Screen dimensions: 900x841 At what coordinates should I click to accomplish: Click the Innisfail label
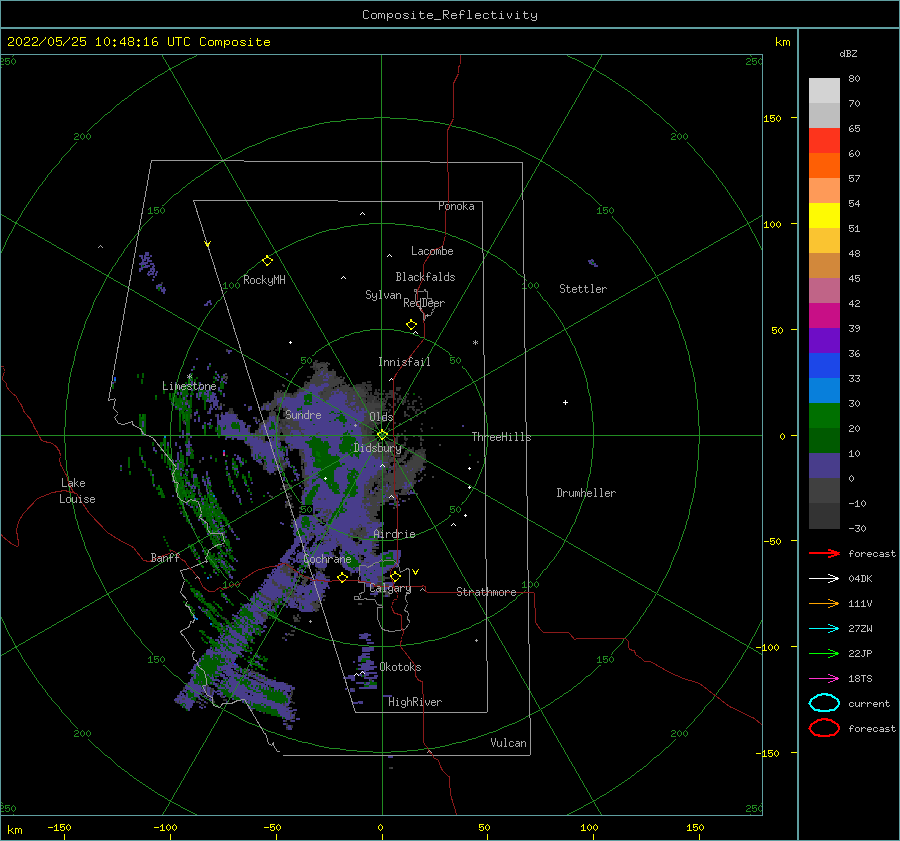[x=404, y=362]
